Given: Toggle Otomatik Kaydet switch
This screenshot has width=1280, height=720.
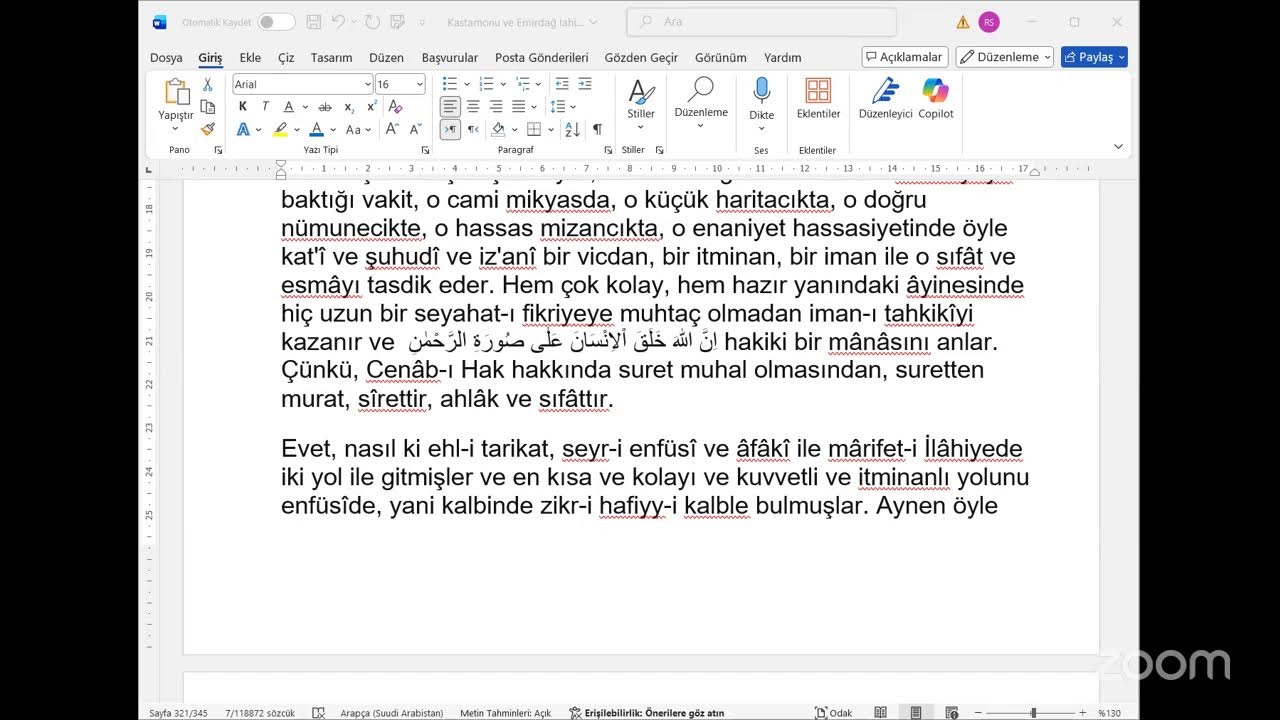Looking at the screenshot, I should pos(276,22).
